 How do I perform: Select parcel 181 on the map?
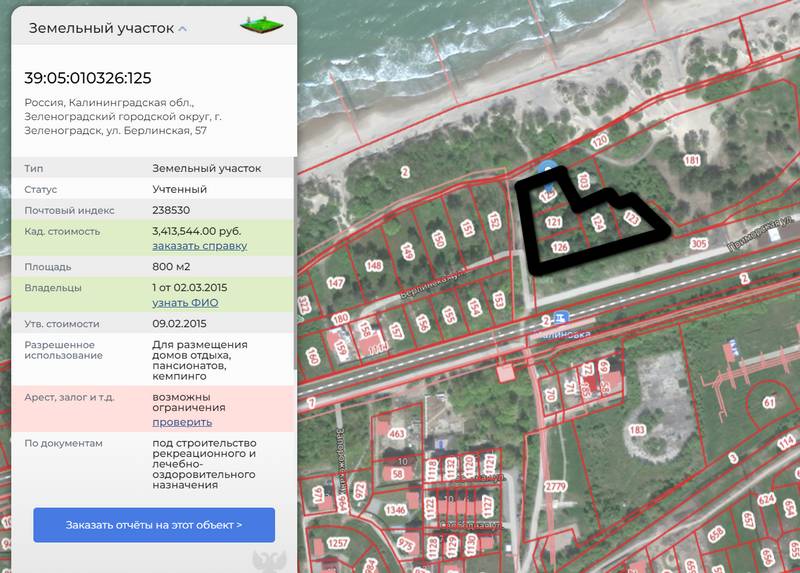tap(691, 160)
